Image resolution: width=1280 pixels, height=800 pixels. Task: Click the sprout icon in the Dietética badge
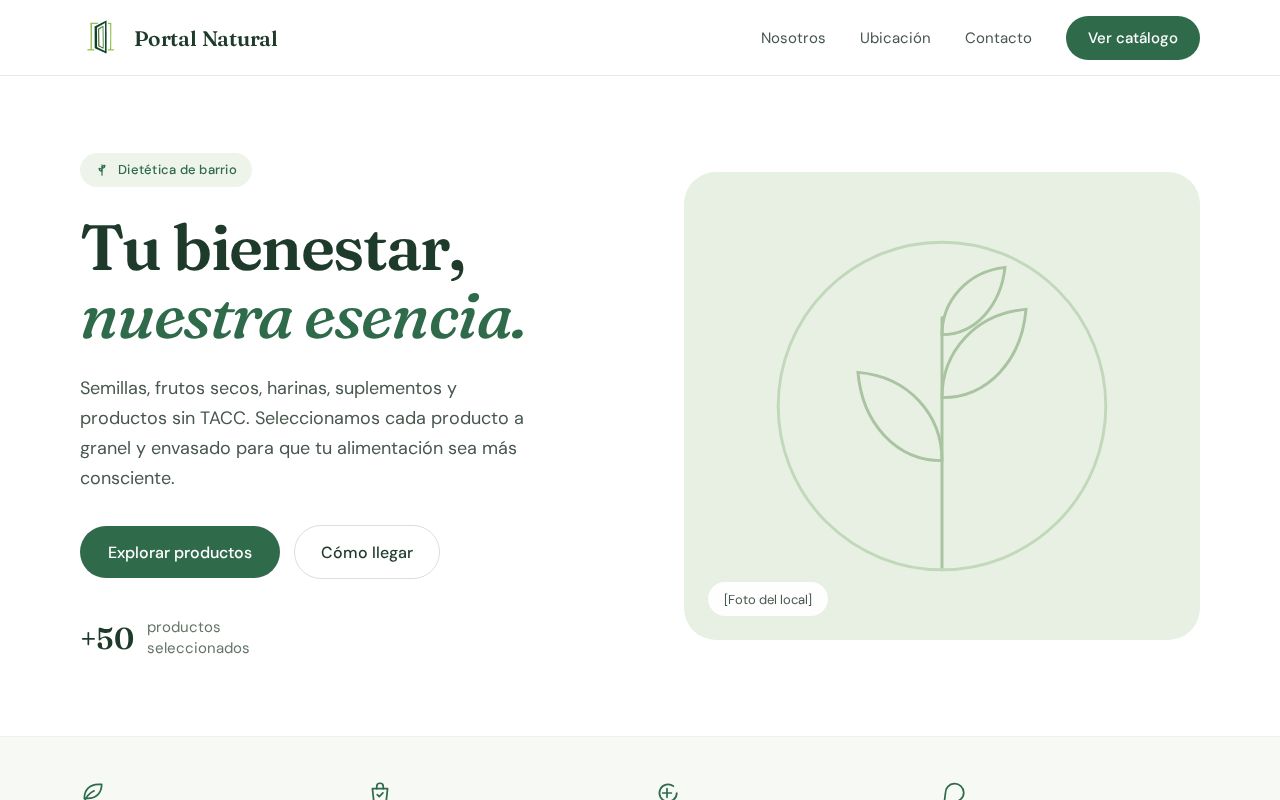(102, 170)
